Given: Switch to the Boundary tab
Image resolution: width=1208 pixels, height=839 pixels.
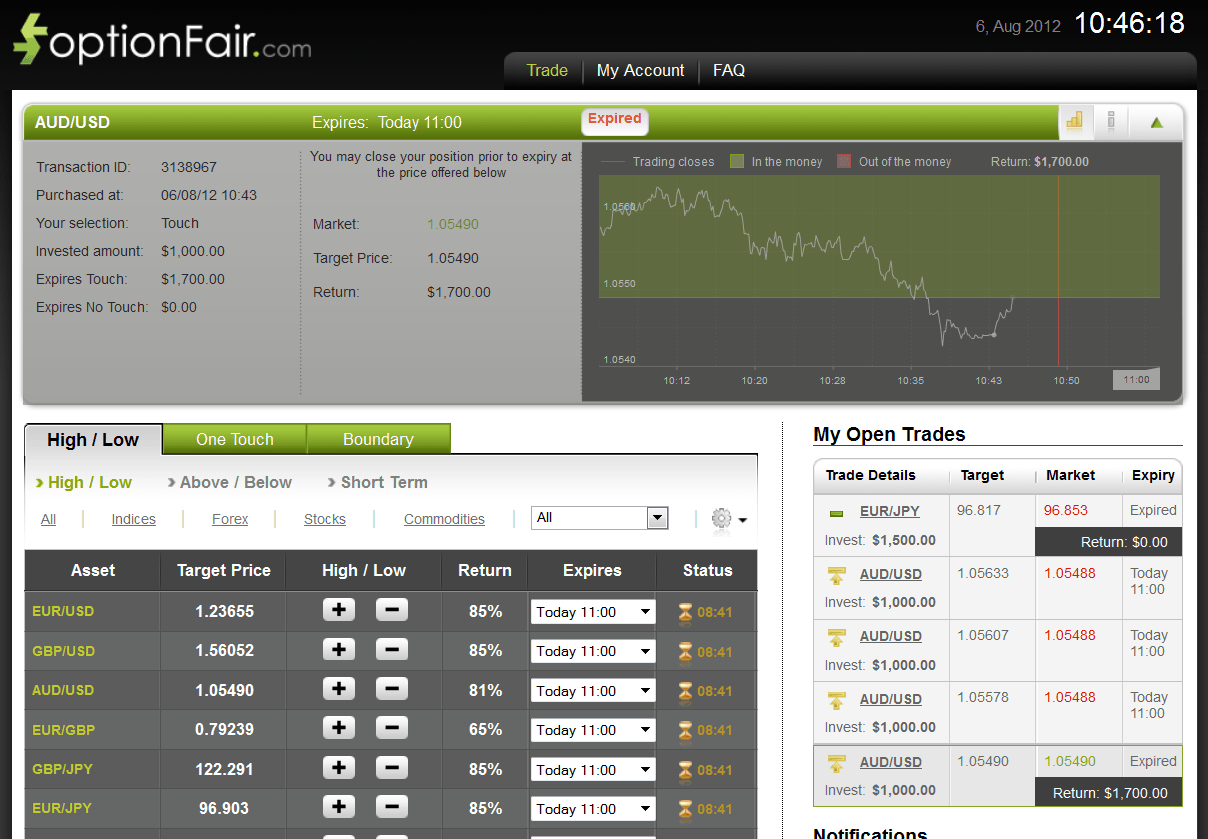Looking at the screenshot, I should (377, 439).
